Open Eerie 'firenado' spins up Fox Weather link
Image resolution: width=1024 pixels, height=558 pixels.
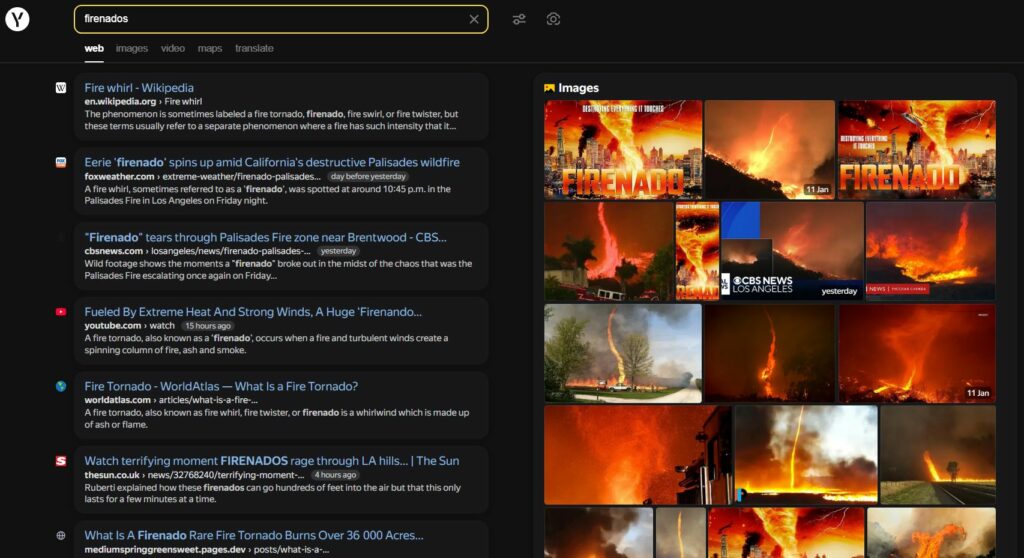(272, 162)
